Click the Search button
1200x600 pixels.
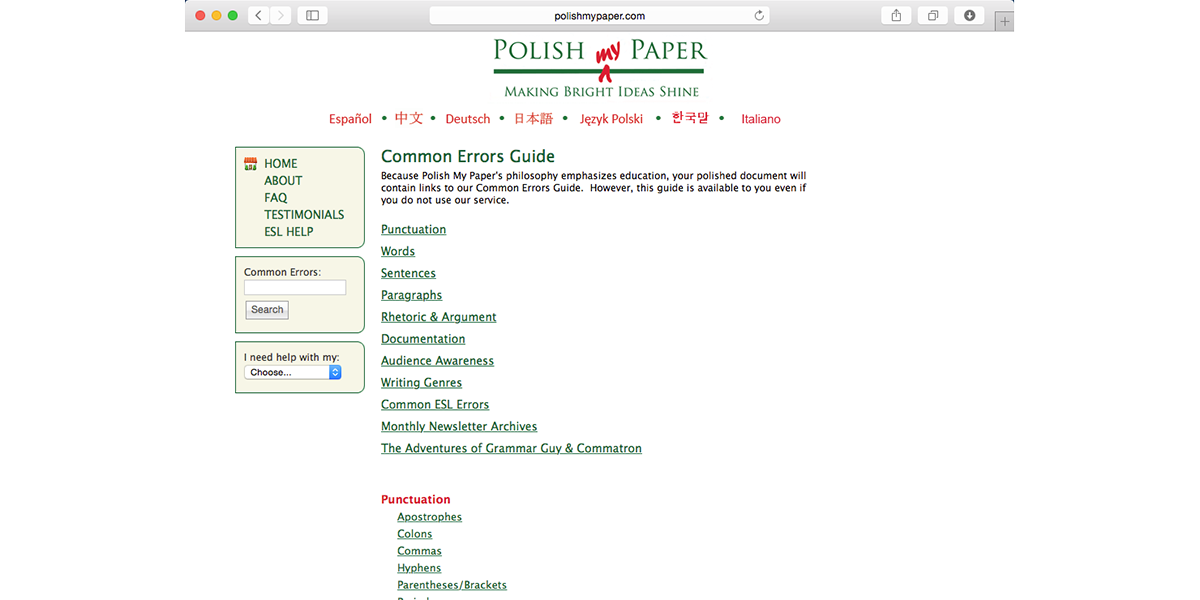(267, 310)
